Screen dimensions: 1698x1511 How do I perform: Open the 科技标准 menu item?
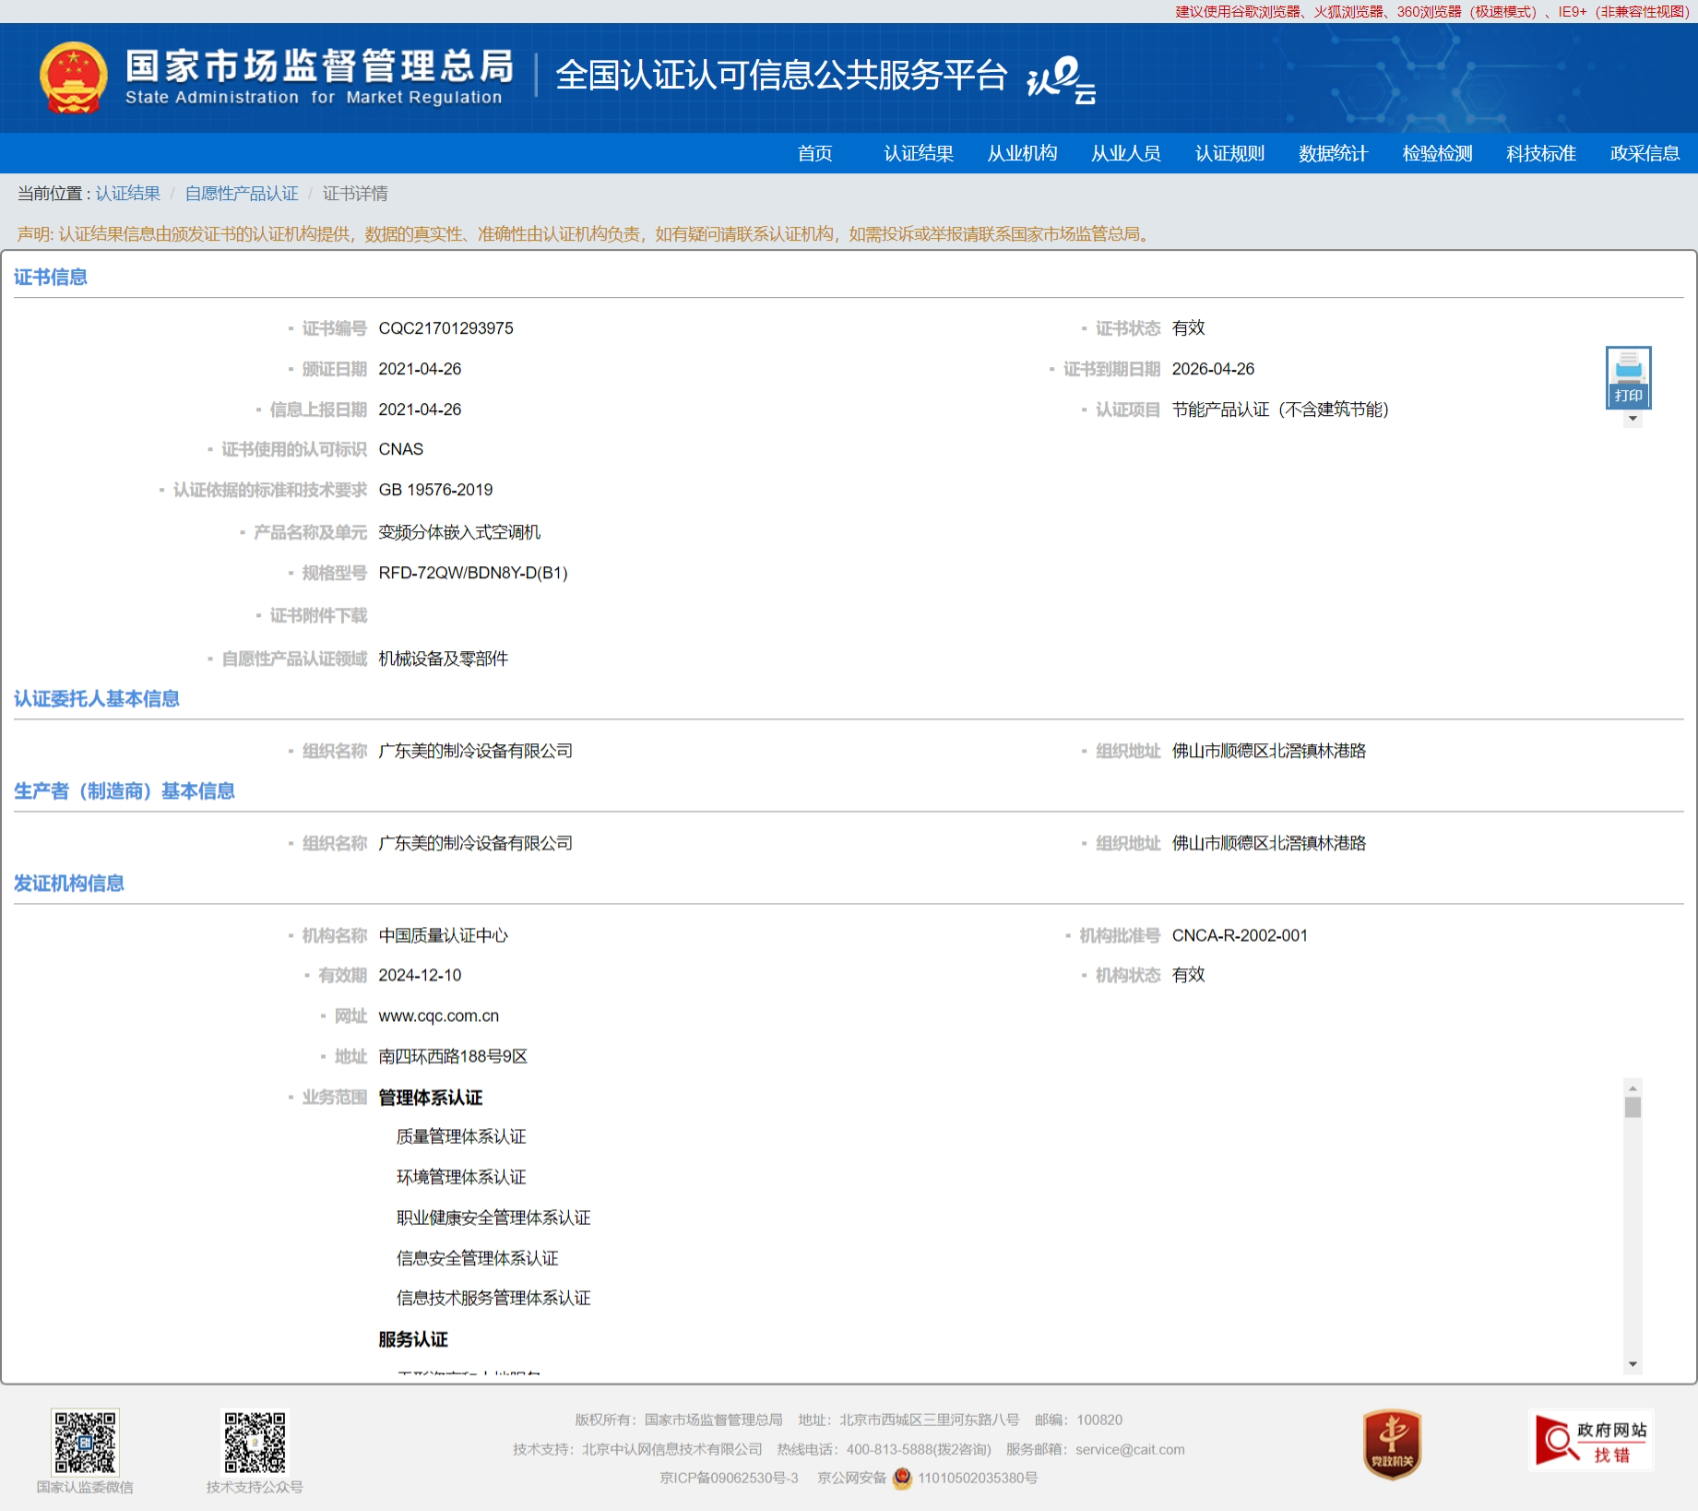[x=1541, y=153]
